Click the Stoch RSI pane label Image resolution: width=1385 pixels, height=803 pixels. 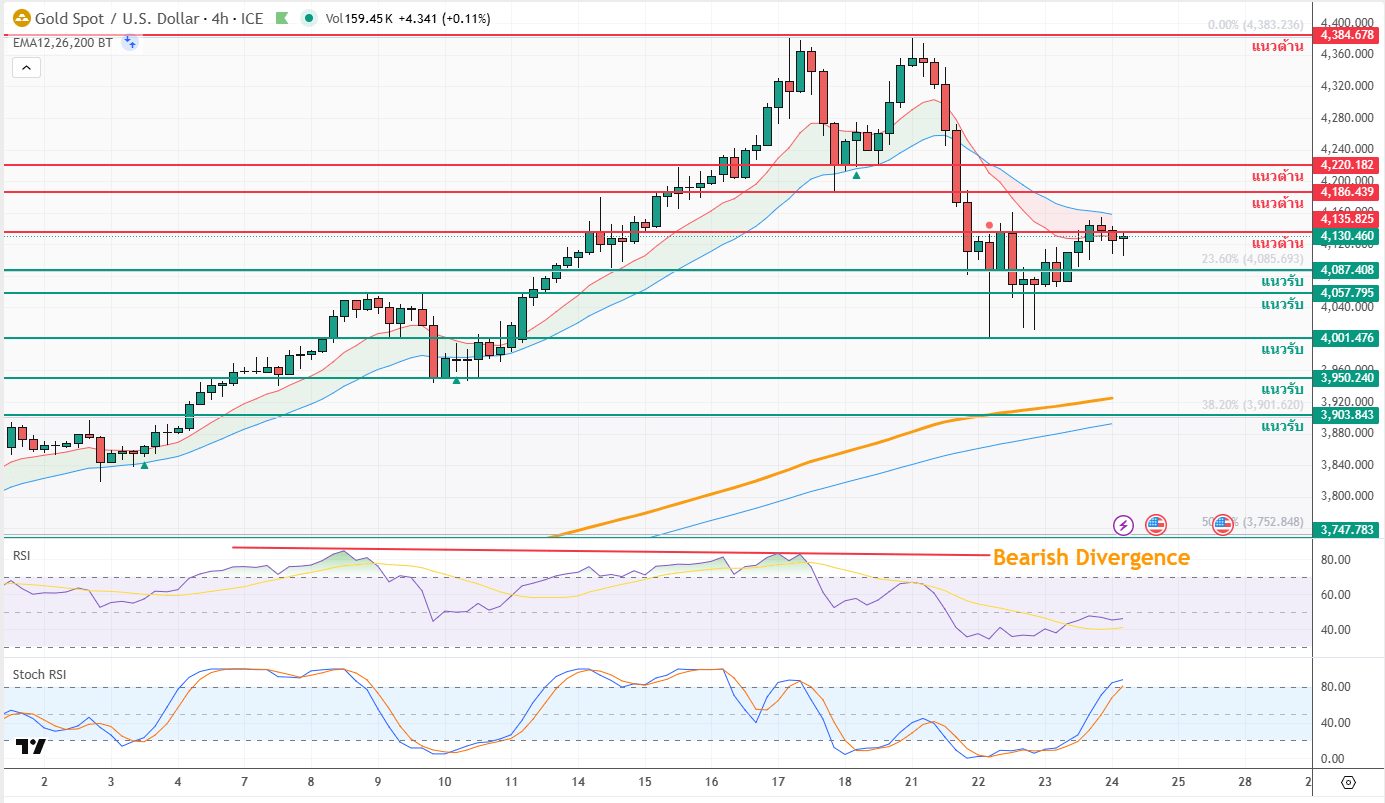41,675
